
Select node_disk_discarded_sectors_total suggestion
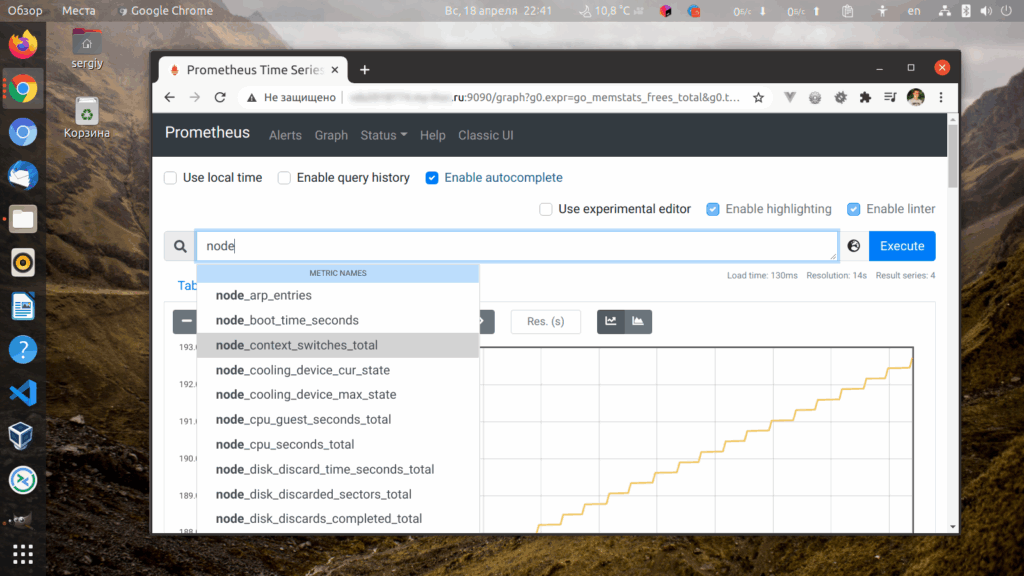(338, 494)
